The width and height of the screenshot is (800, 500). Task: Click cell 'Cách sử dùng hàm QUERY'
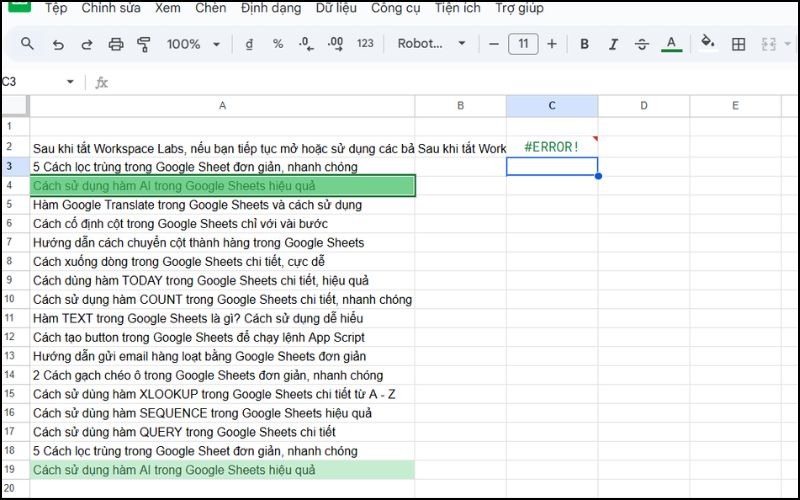[222, 432]
